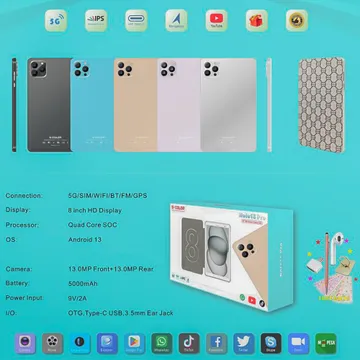The width and height of the screenshot is (360, 360).
Task: Open the purple camera app icon
Action: coord(25,343)
